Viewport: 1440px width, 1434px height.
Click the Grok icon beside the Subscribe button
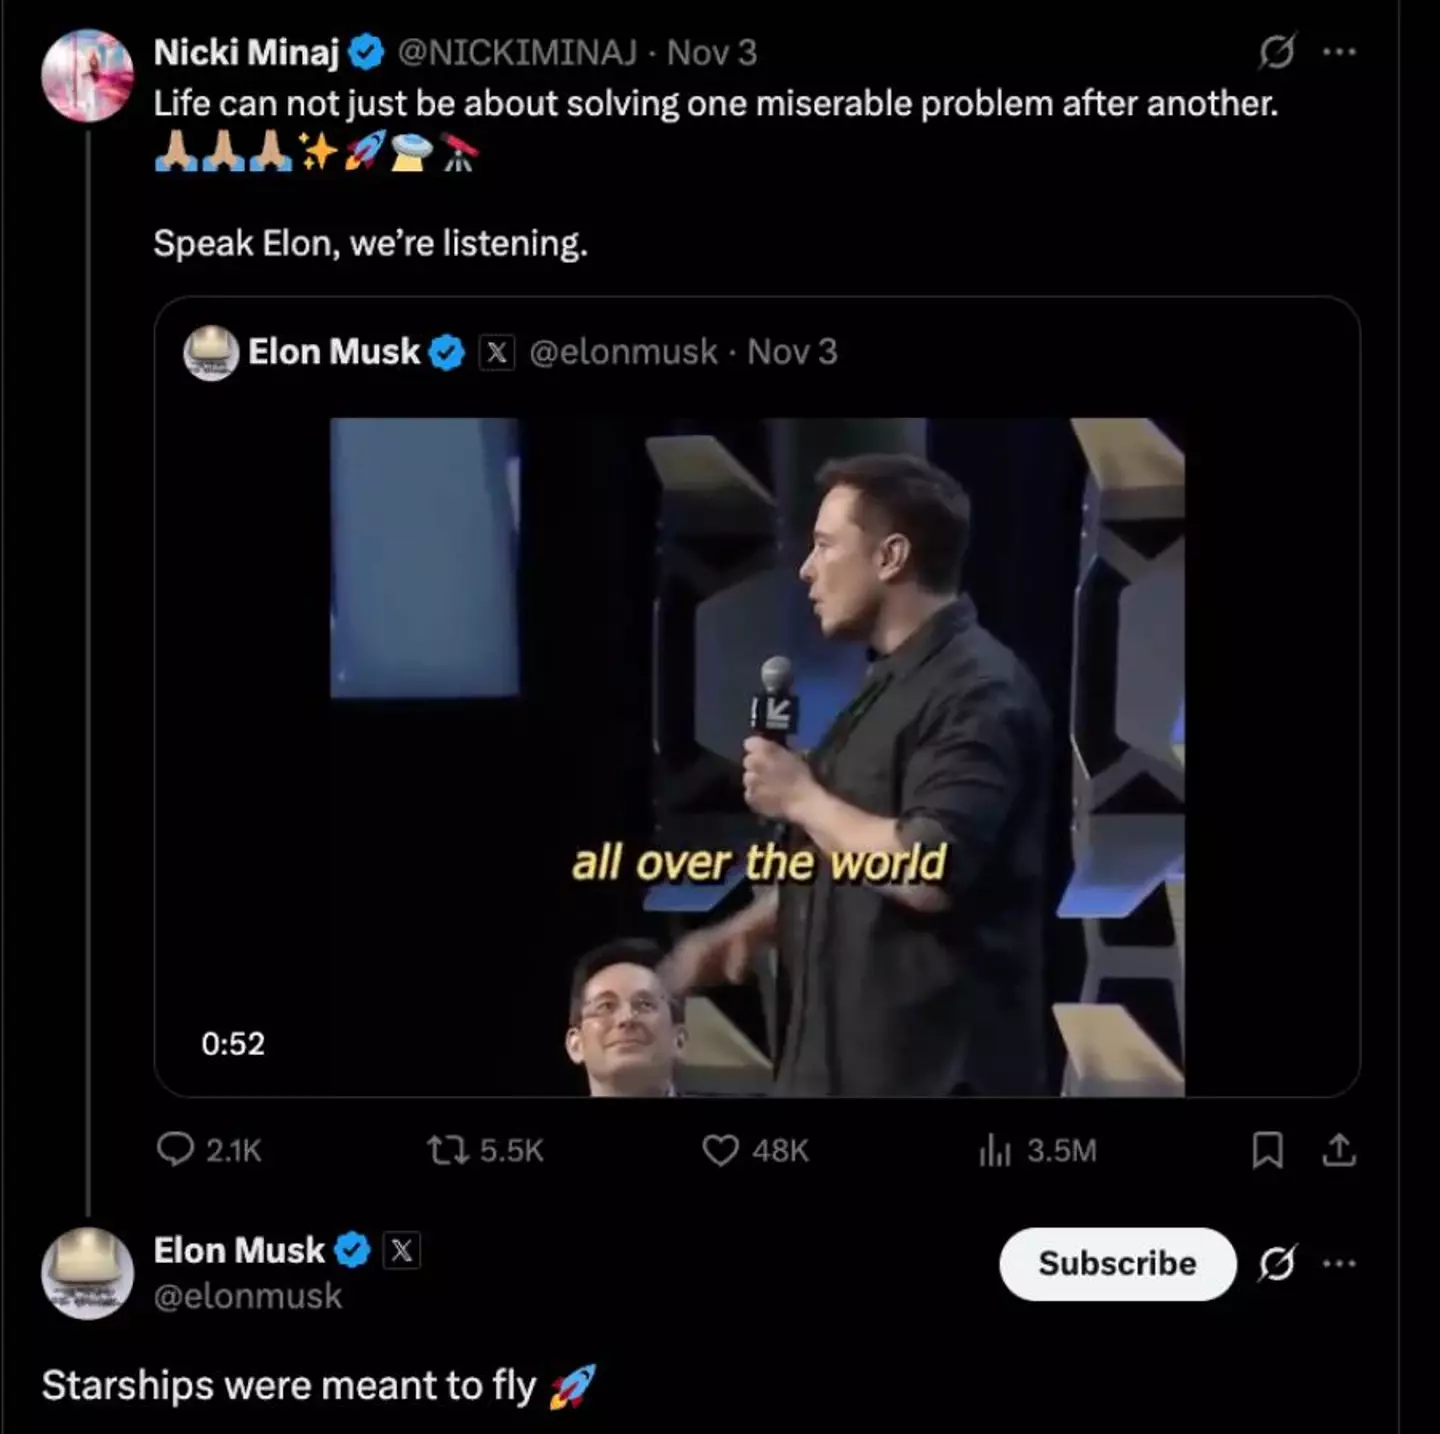[x=1276, y=1263]
